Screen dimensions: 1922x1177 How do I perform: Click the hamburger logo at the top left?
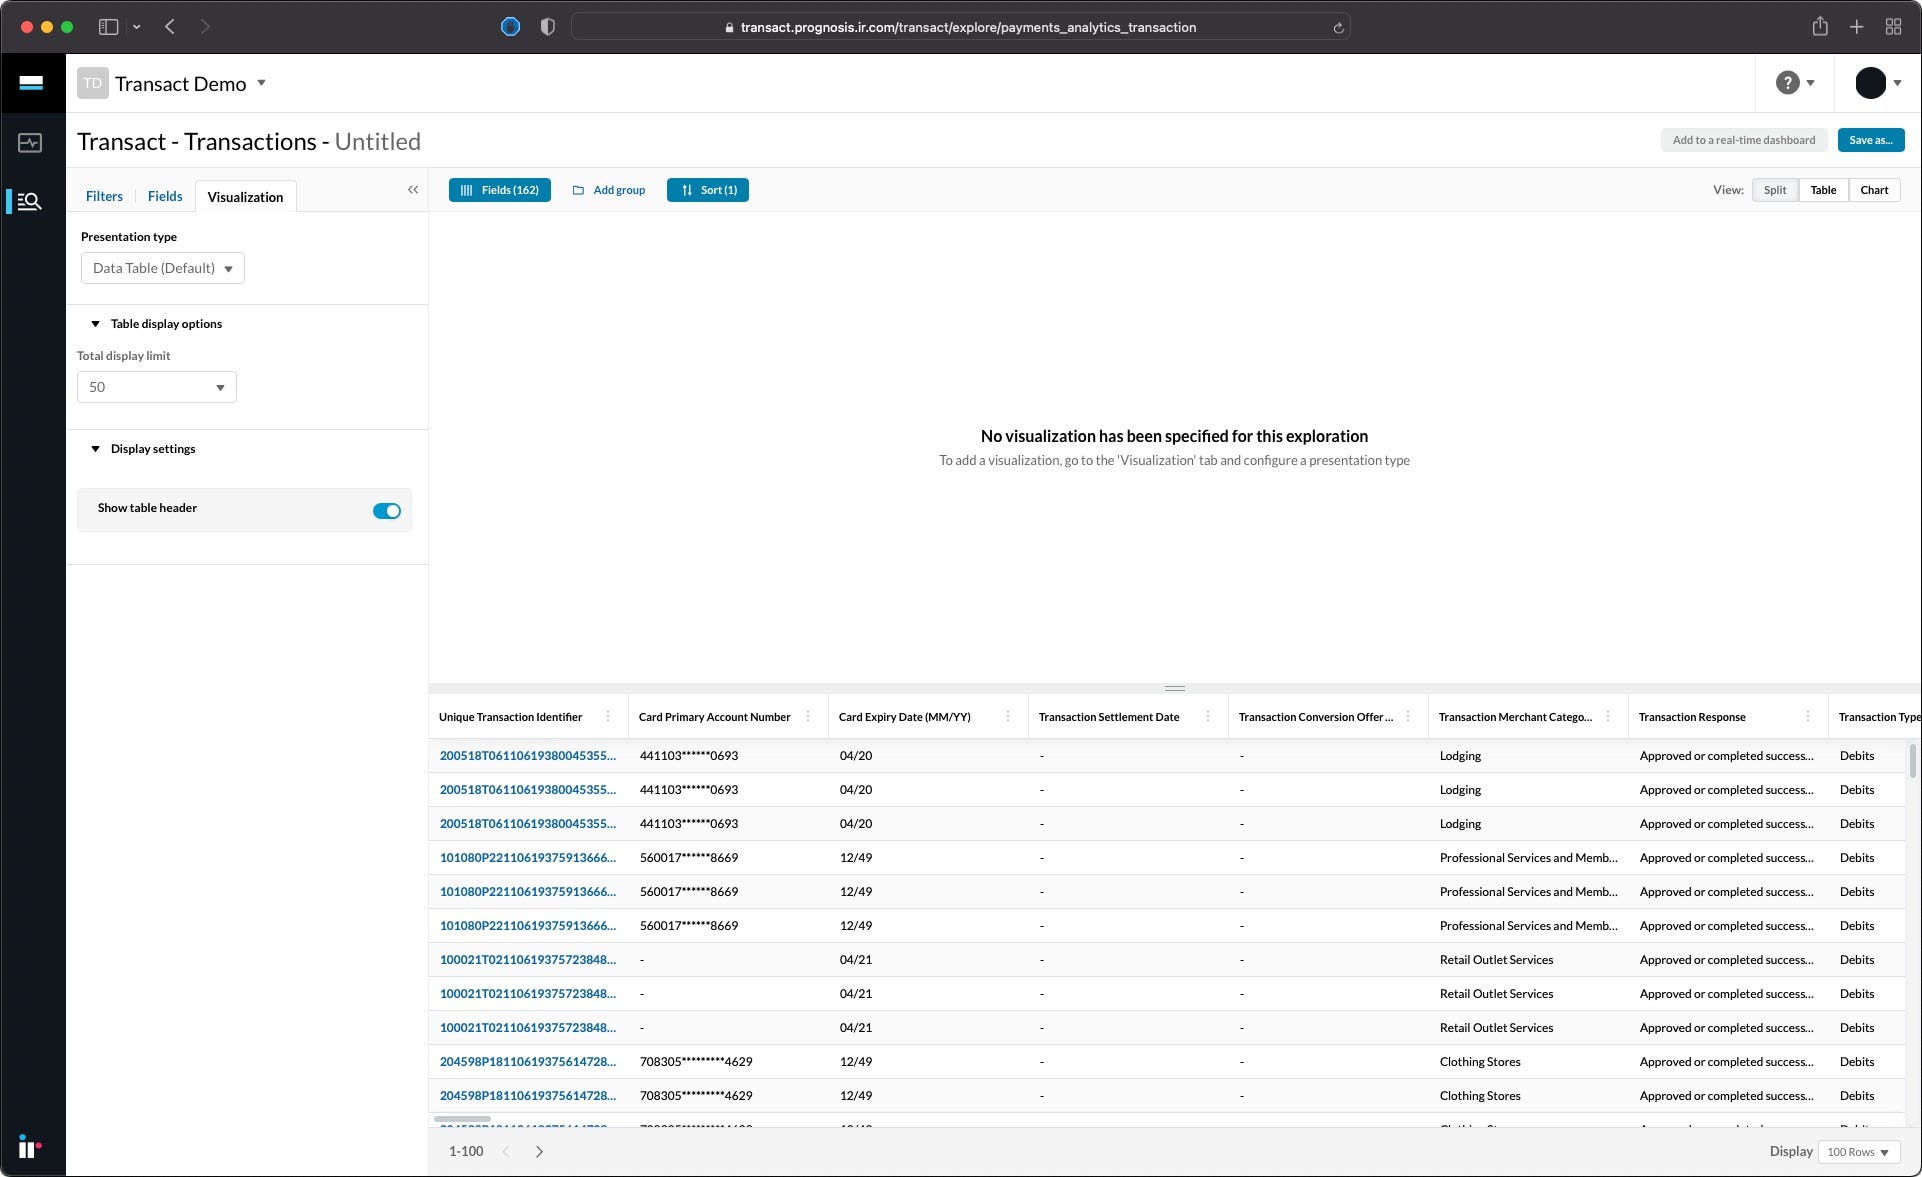(31, 83)
